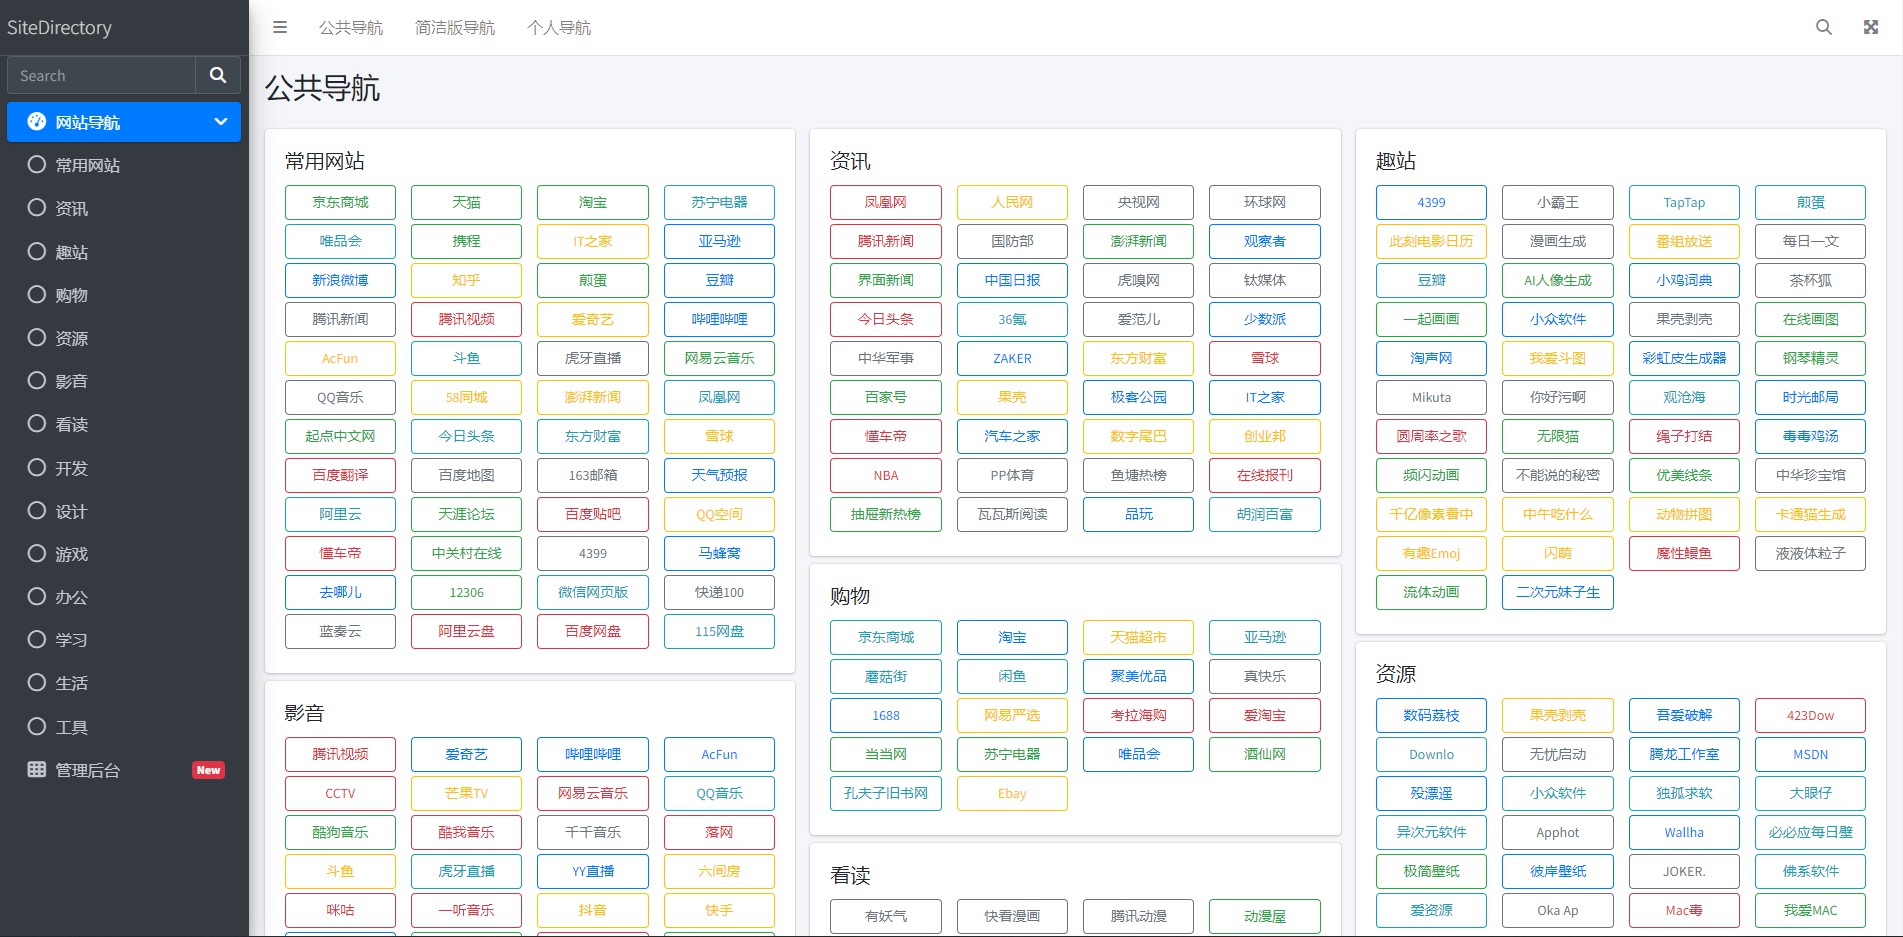Open 12306 button
The height and width of the screenshot is (937, 1903).
click(x=466, y=592)
